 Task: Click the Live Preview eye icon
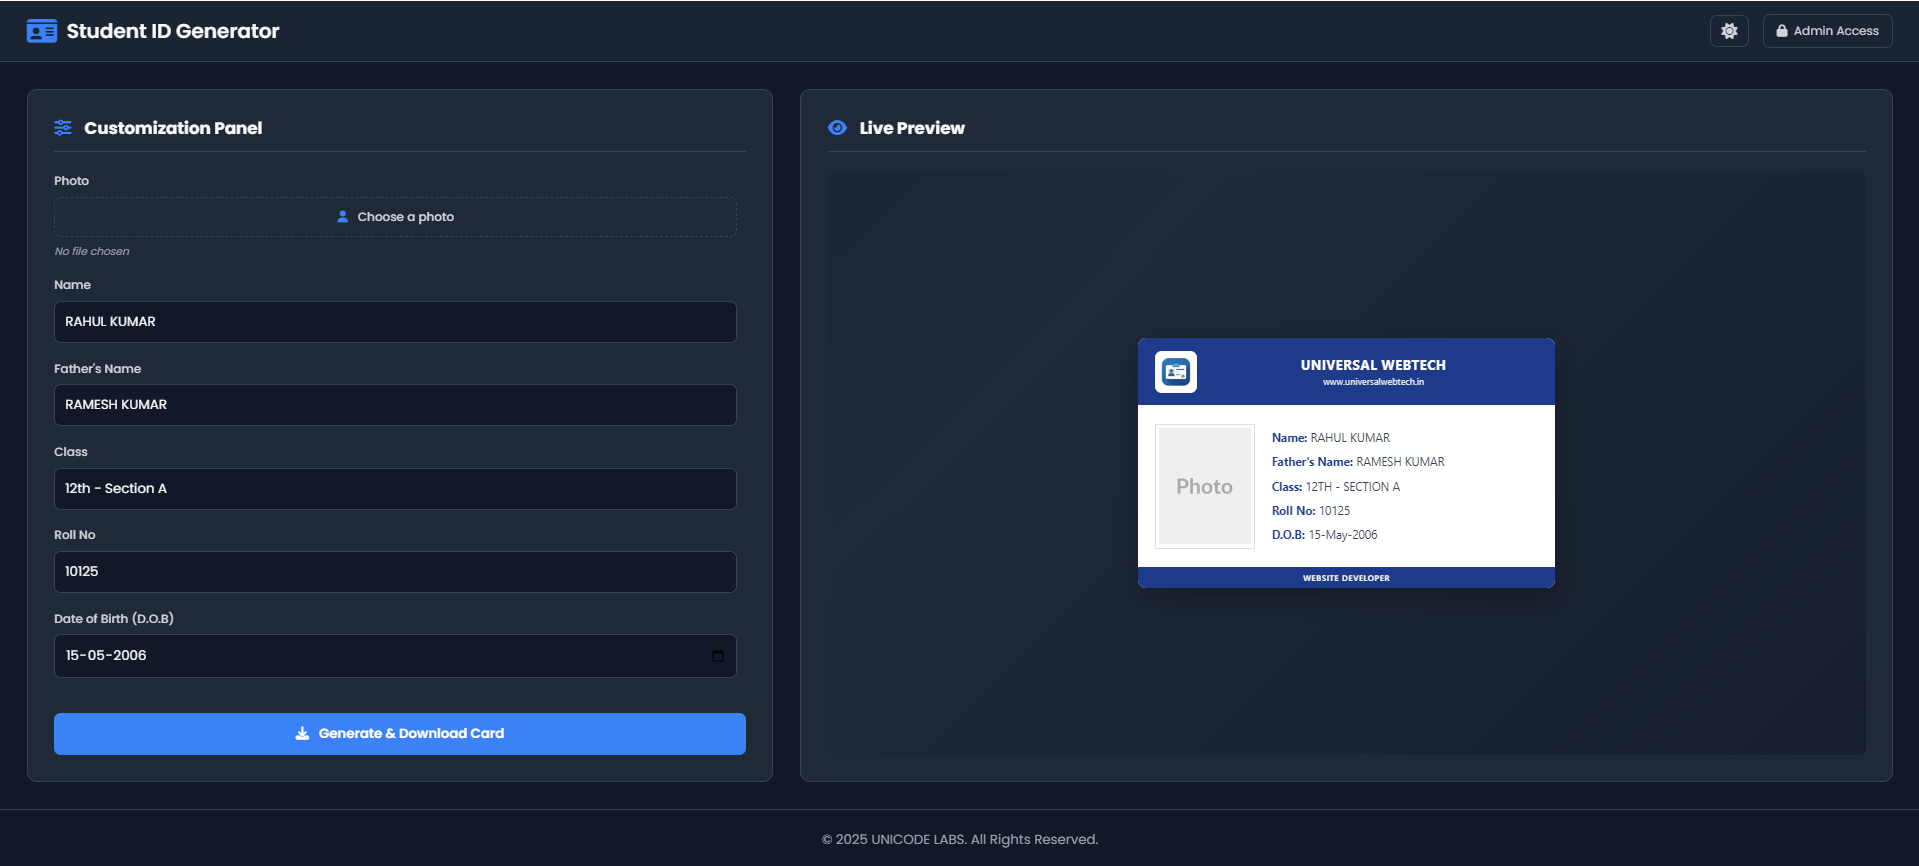point(837,128)
